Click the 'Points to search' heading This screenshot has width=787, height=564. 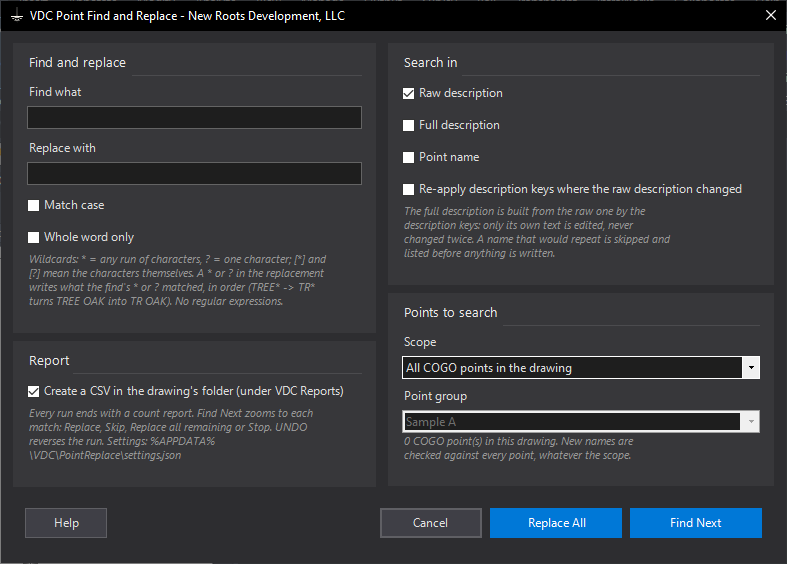(451, 313)
